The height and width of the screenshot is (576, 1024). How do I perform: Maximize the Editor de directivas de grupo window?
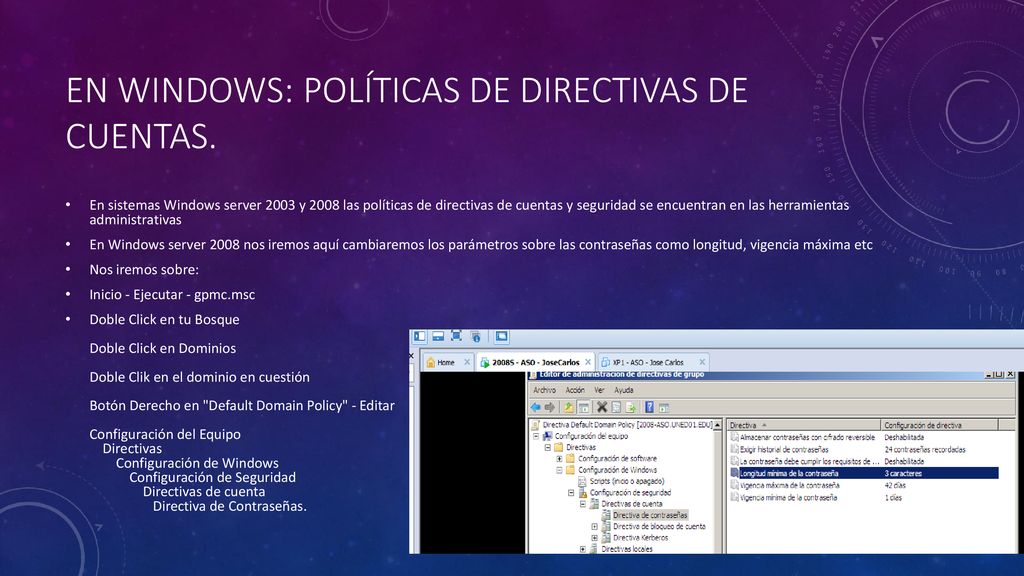[x=999, y=375]
